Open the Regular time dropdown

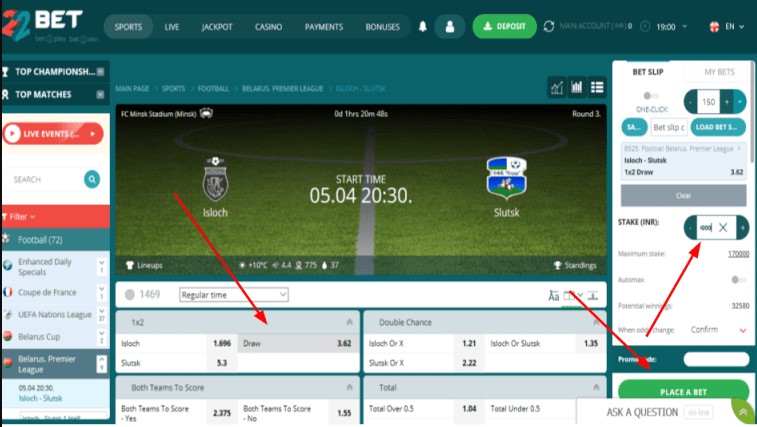(x=234, y=295)
